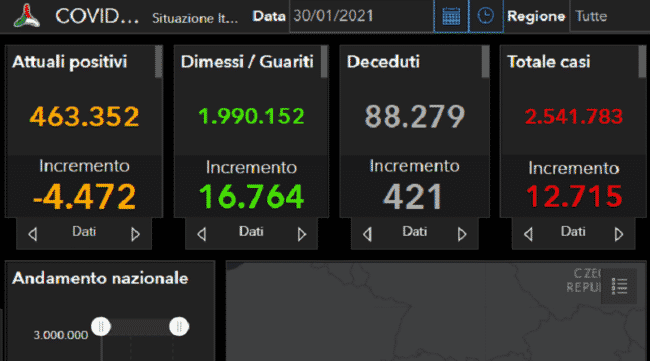Image resolution: width=650 pixels, height=361 pixels.
Task: Open the Regione dropdown showing Tutte
Action: (609, 17)
